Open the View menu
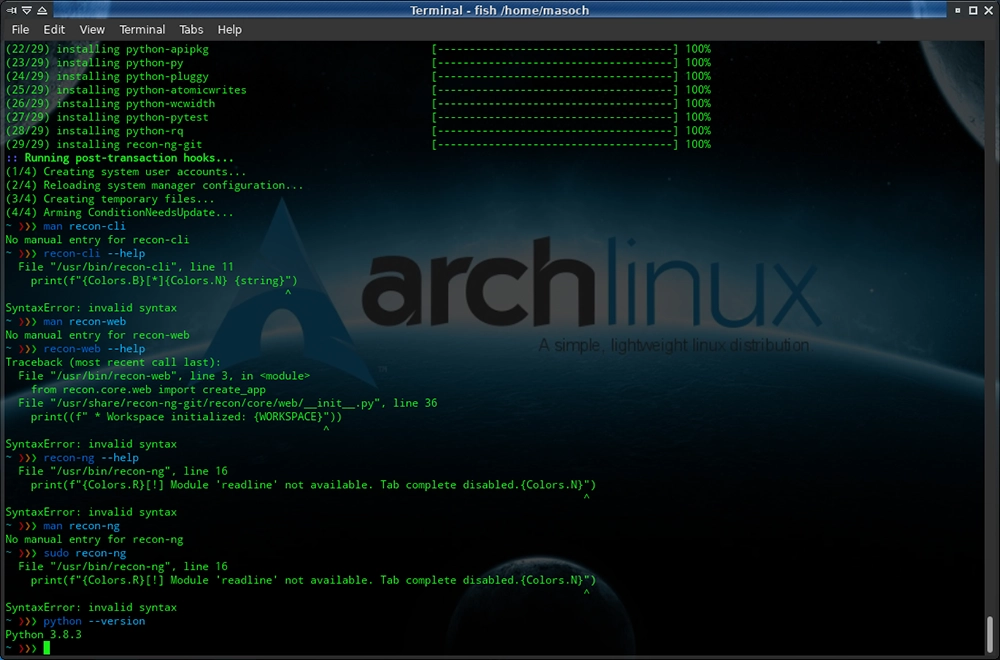 tap(92, 29)
